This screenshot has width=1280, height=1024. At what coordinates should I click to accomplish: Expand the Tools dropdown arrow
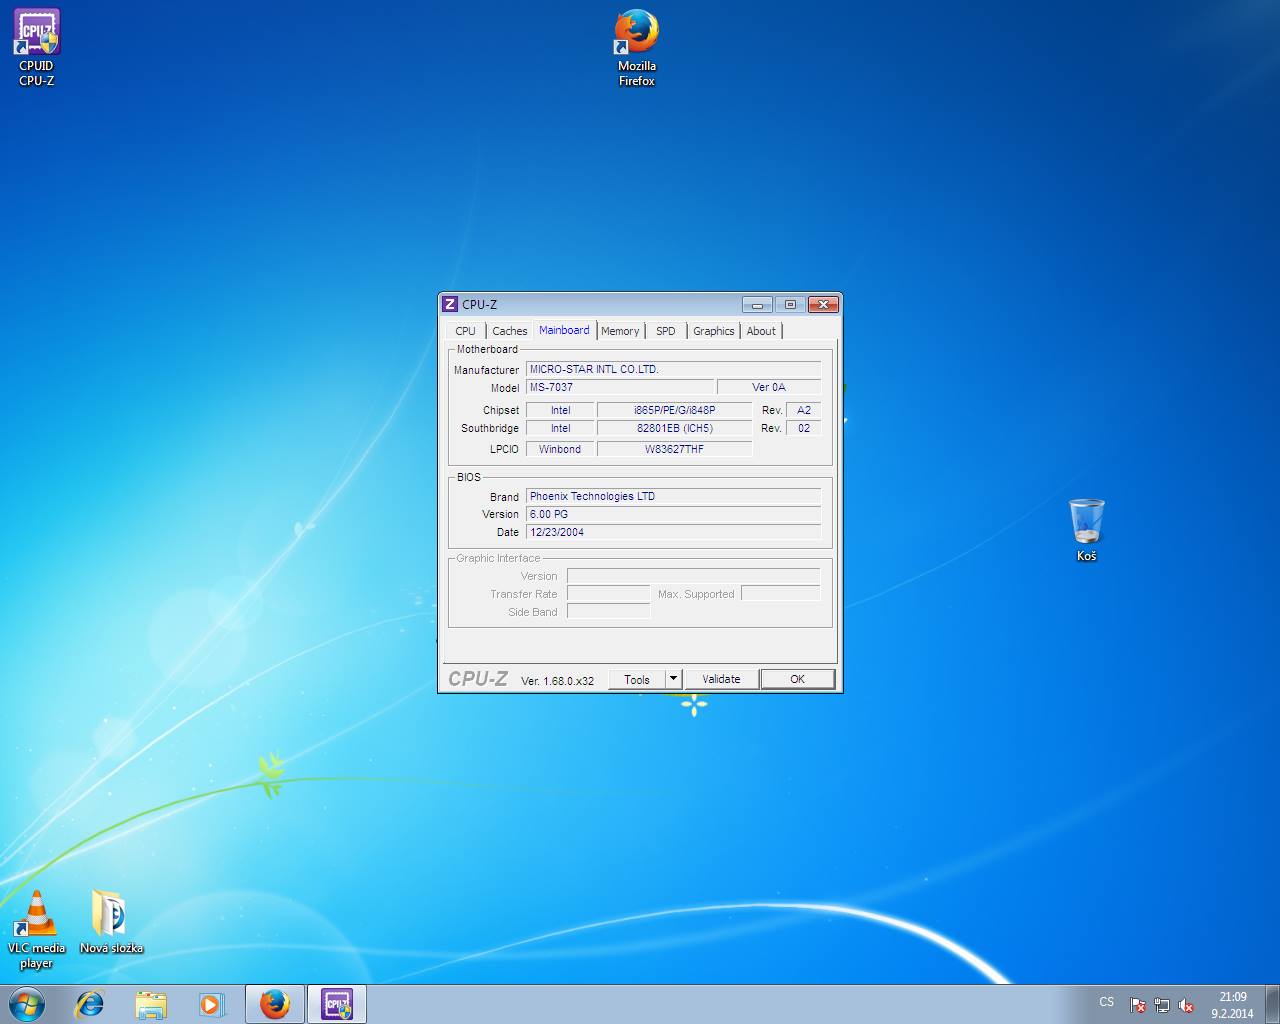coord(673,679)
